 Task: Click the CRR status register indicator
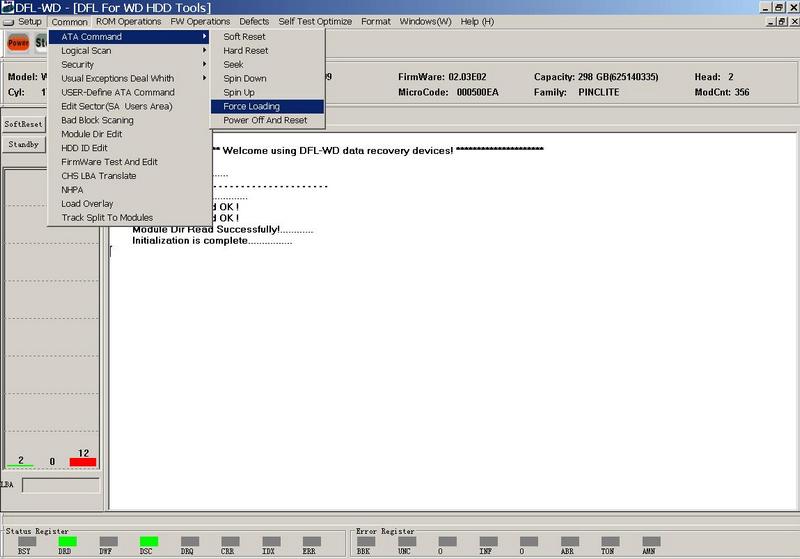(230, 542)
